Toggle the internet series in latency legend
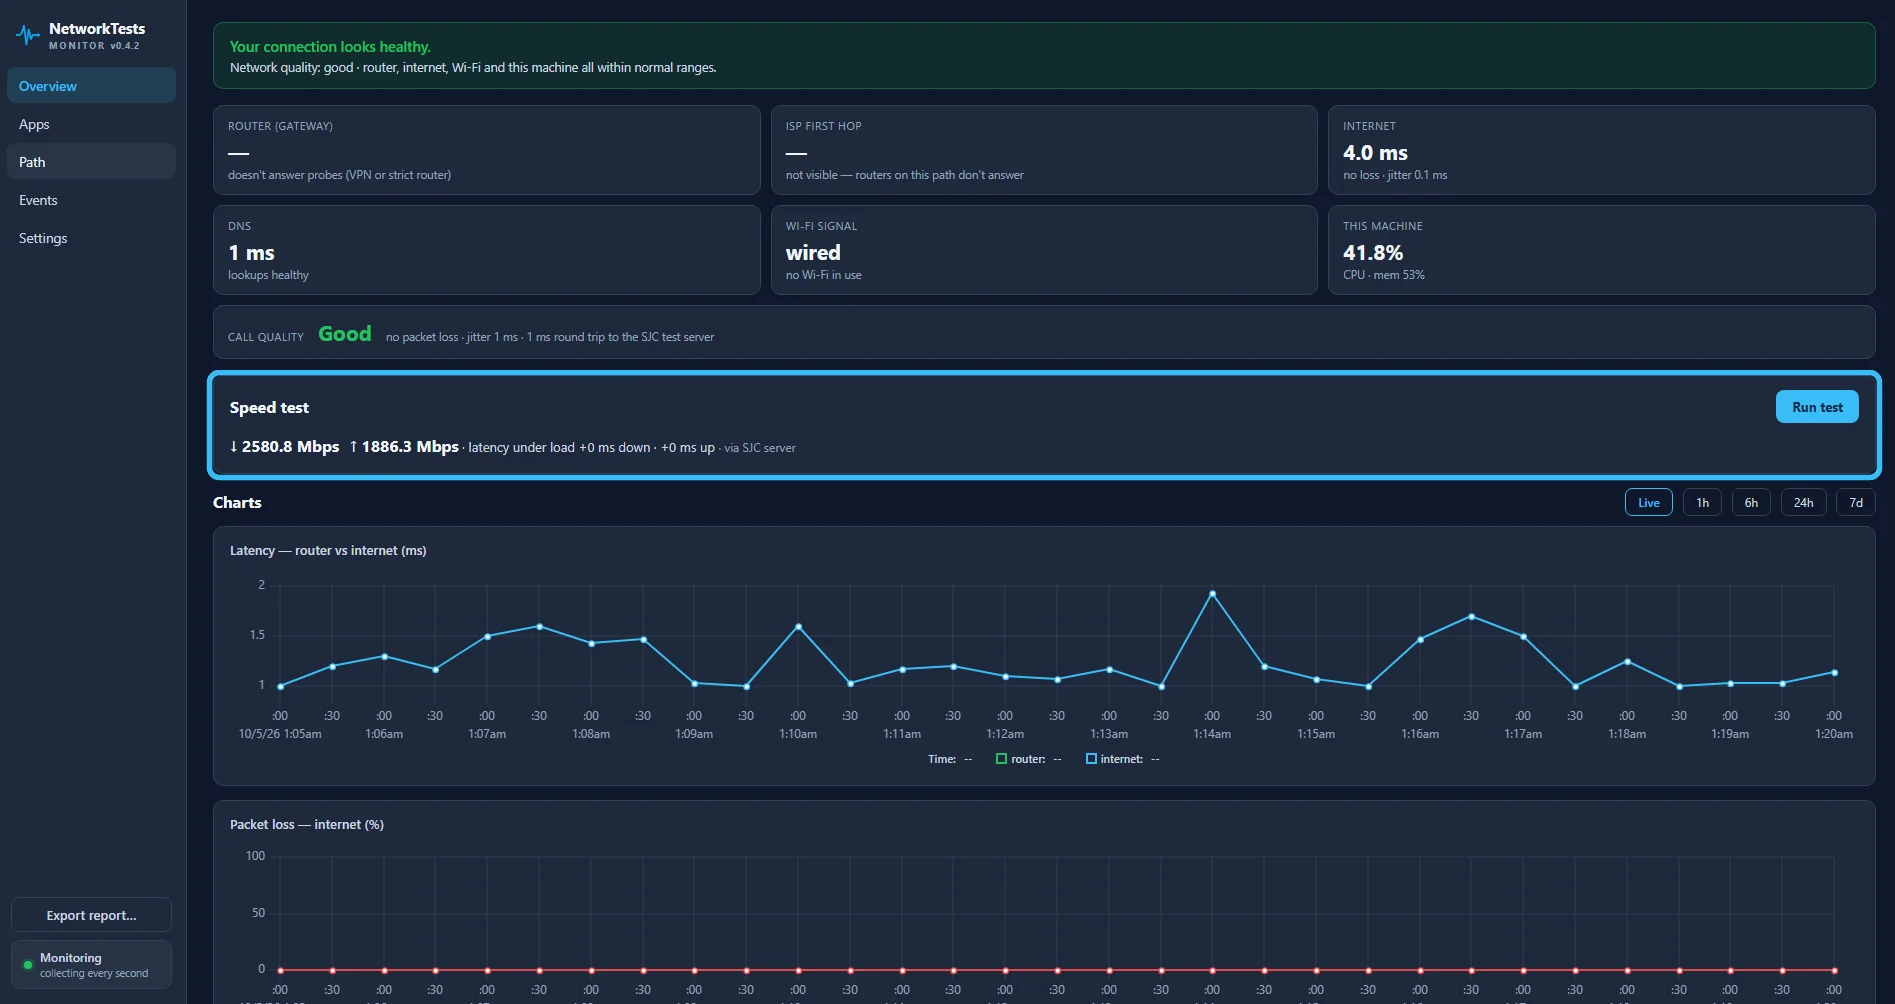1895x1004 pixels. (1122, 759)
